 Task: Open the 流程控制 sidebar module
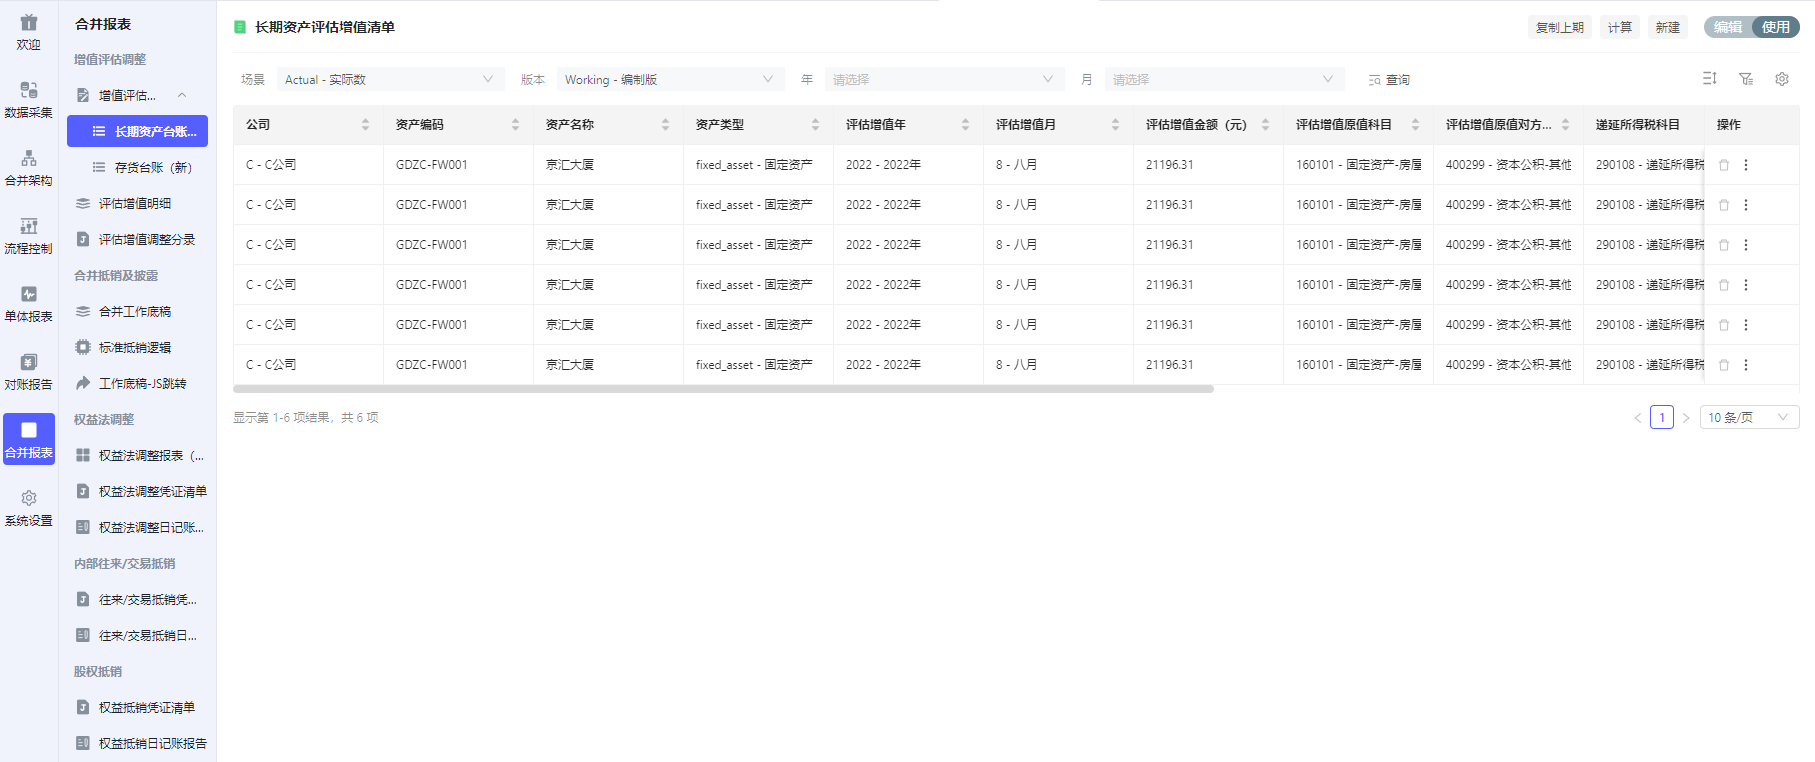tap(28, 235)
